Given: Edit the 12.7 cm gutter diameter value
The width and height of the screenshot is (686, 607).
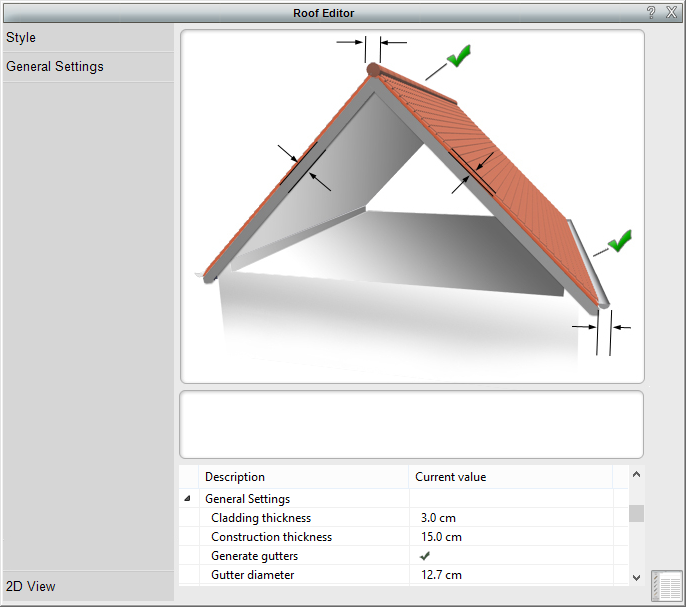Looking at the screenshot, I should click(441, 575).
